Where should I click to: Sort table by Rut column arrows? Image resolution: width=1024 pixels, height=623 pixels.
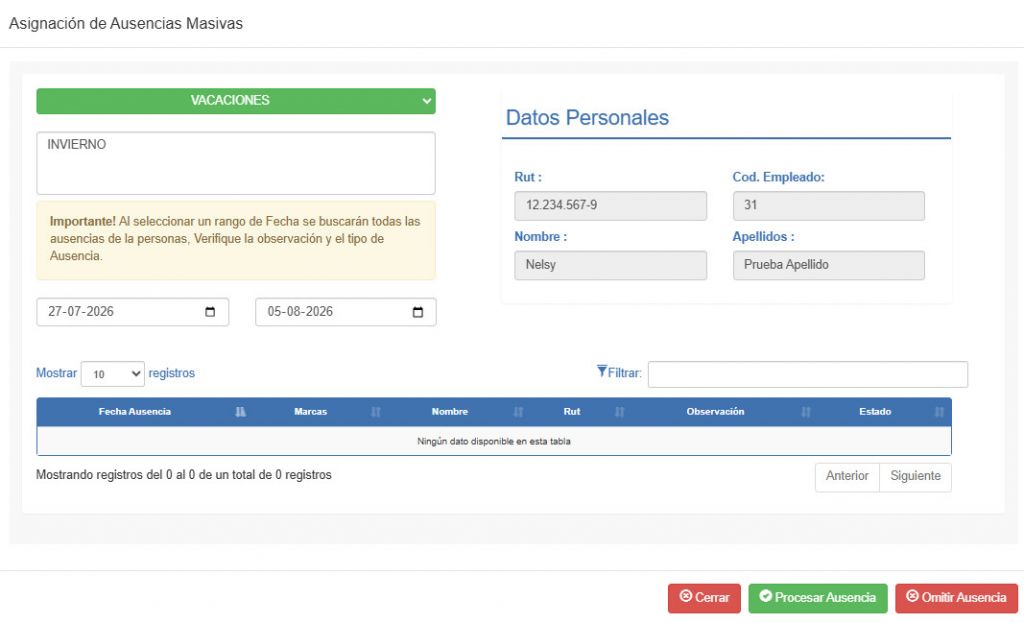[619, 412]
